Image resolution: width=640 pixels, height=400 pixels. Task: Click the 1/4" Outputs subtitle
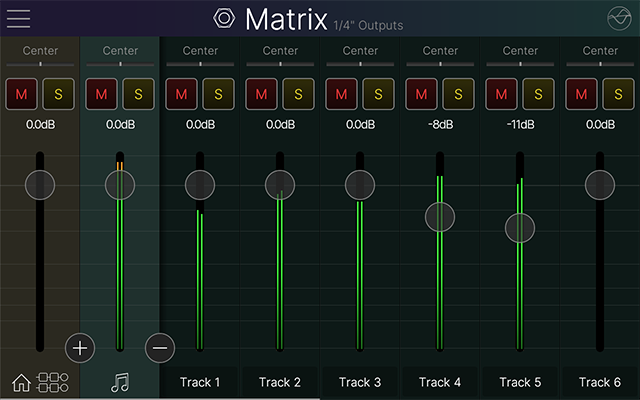pyautogui.click(x=368, y=25)
